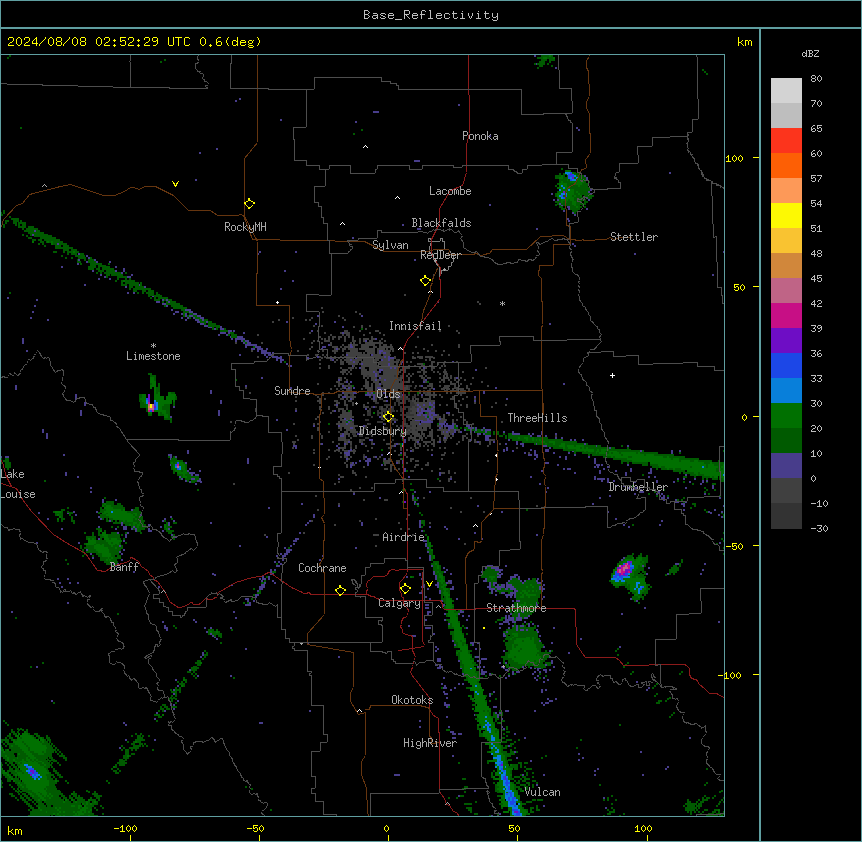This screenshot has height=842, width=862.
Task: Click the Base_Reflectivity title
Action: 431,15
